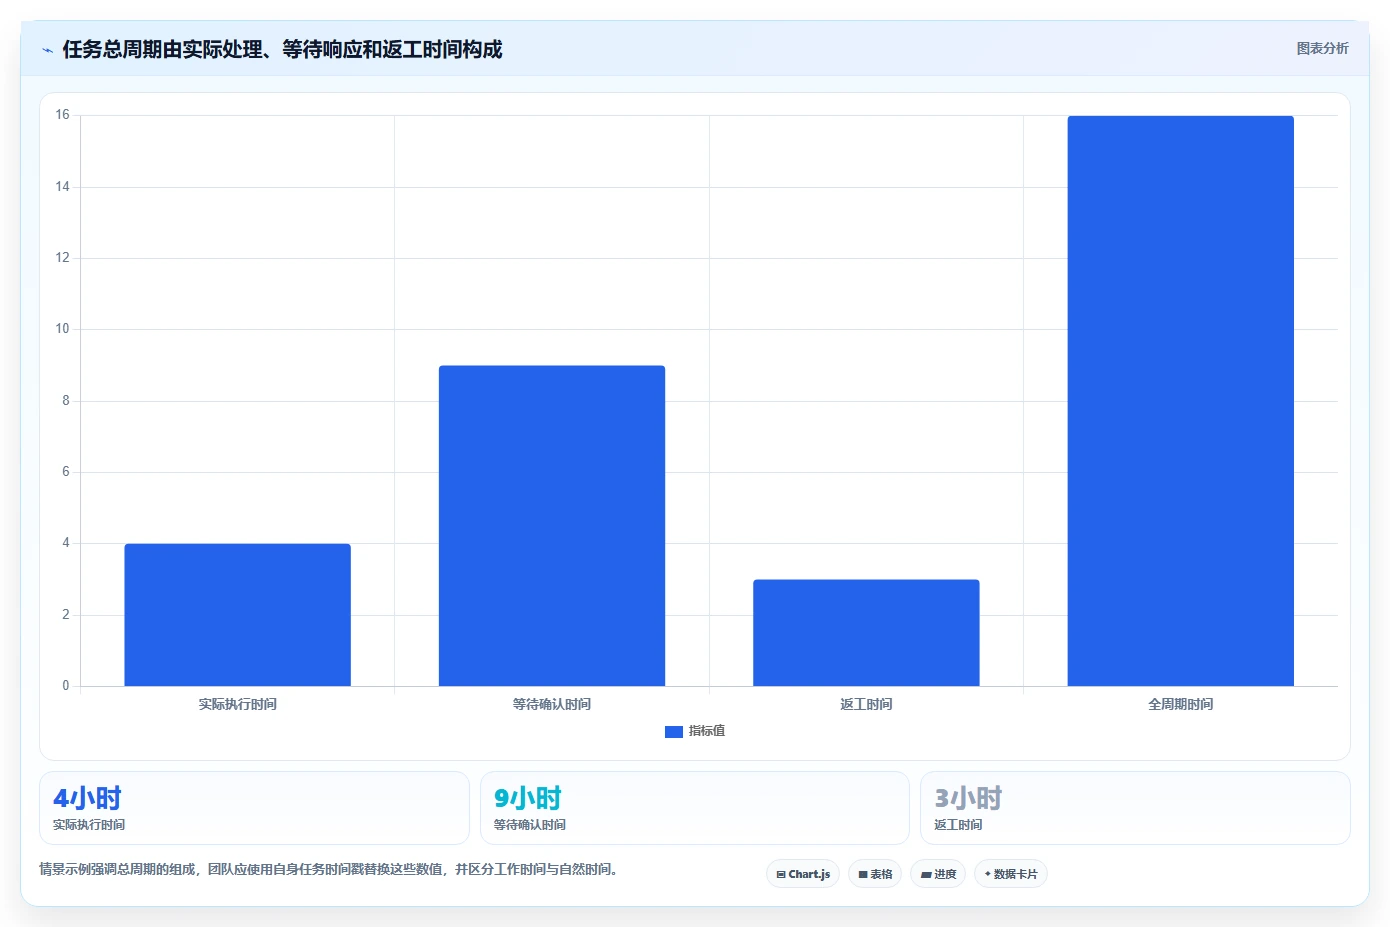Toggle the 指标值 legend color swatch

point(674,732)
